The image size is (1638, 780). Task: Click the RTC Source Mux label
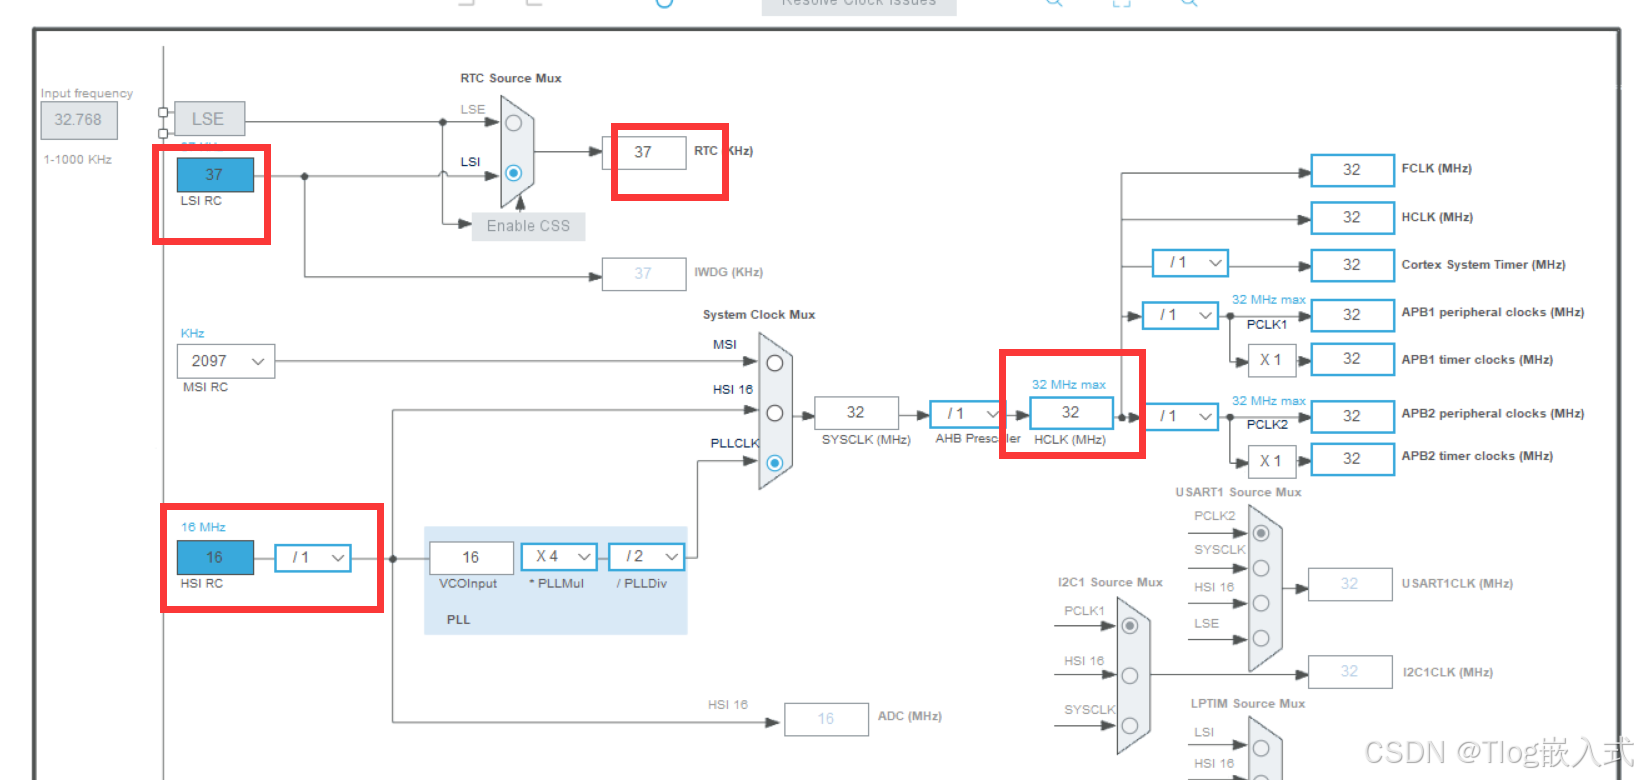pos(511,78)
